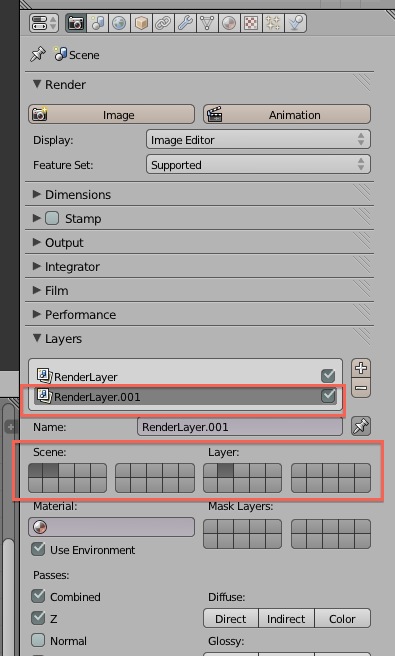Open the Physics tab
This screenshot has width=395, height=656.
click(x=295, y=23)
